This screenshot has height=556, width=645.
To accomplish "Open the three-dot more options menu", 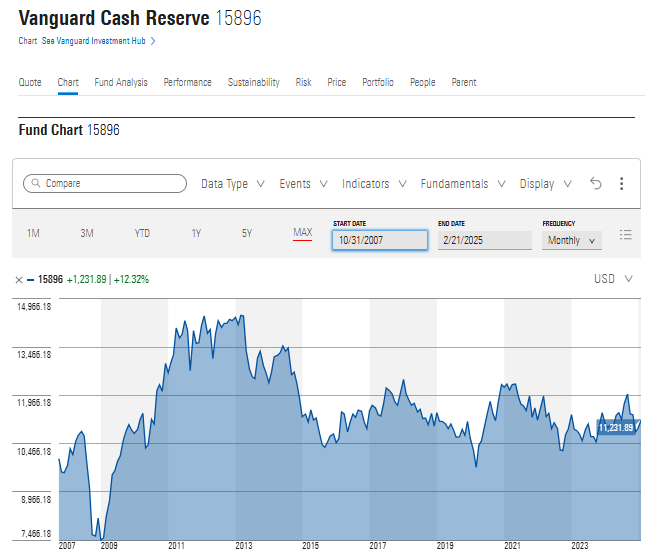I will (x=622, y=183).
